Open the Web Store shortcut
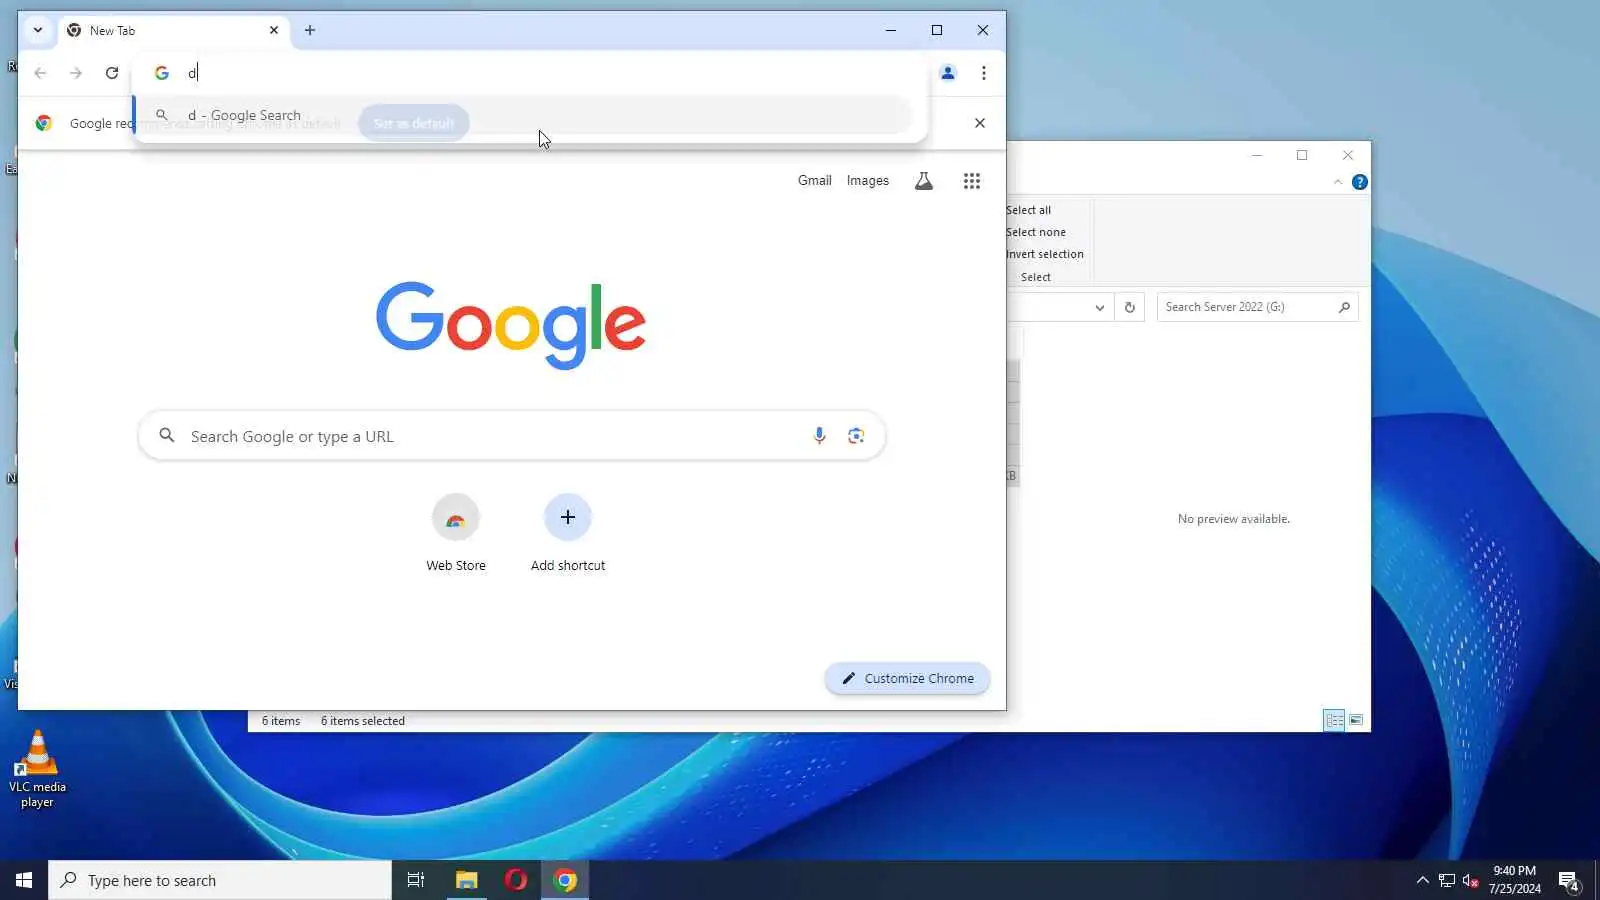 pos(456,534)
